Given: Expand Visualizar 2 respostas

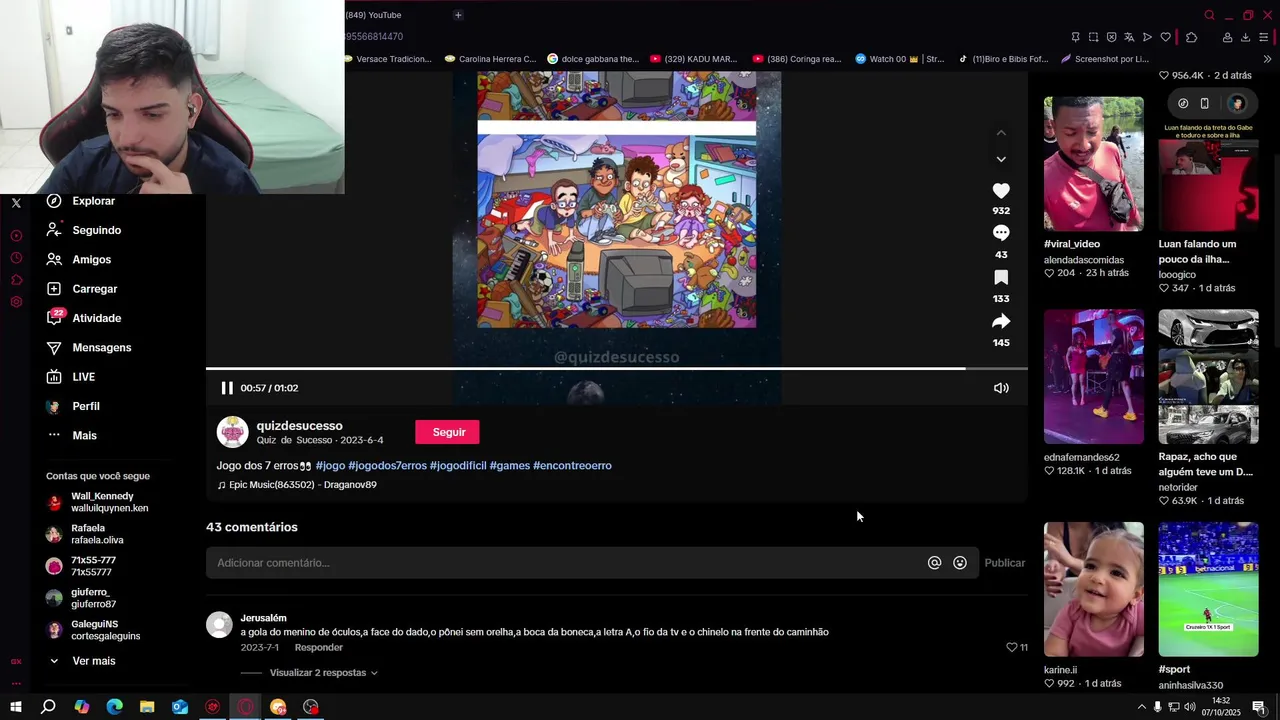Looking at the screenshot, I should pos(323,673).
